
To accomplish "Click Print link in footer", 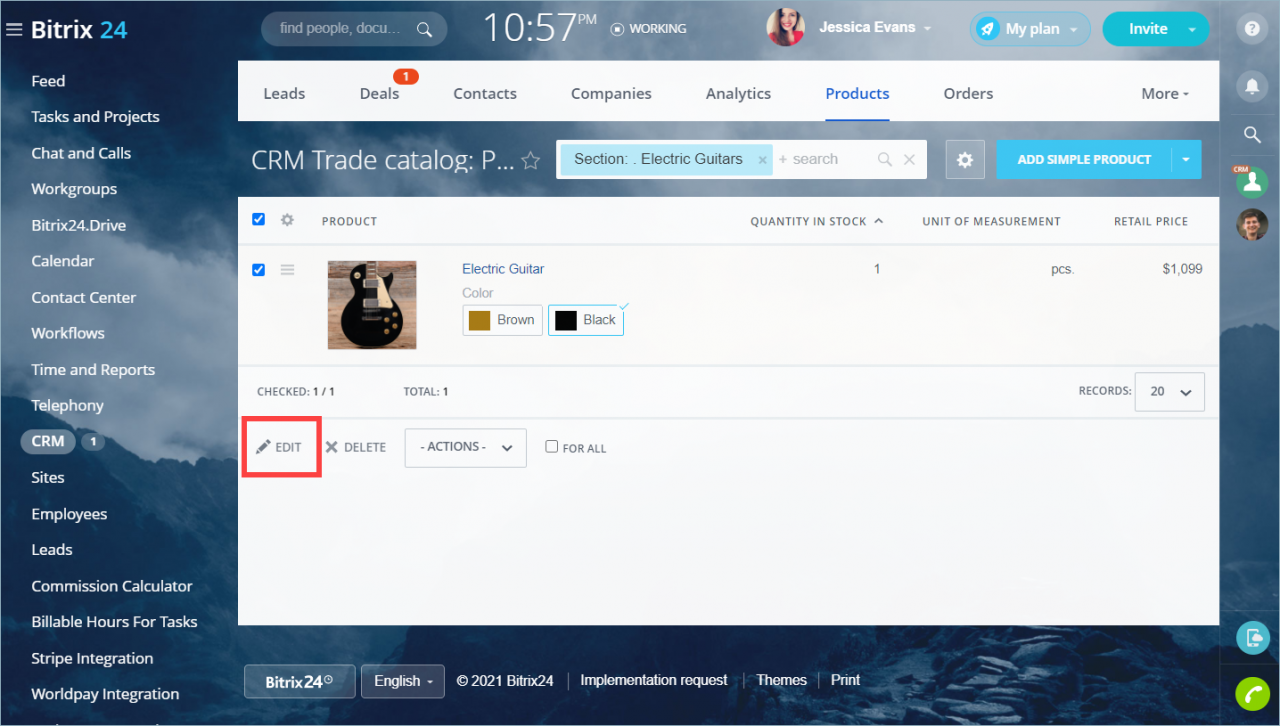I will pos(845,680).
